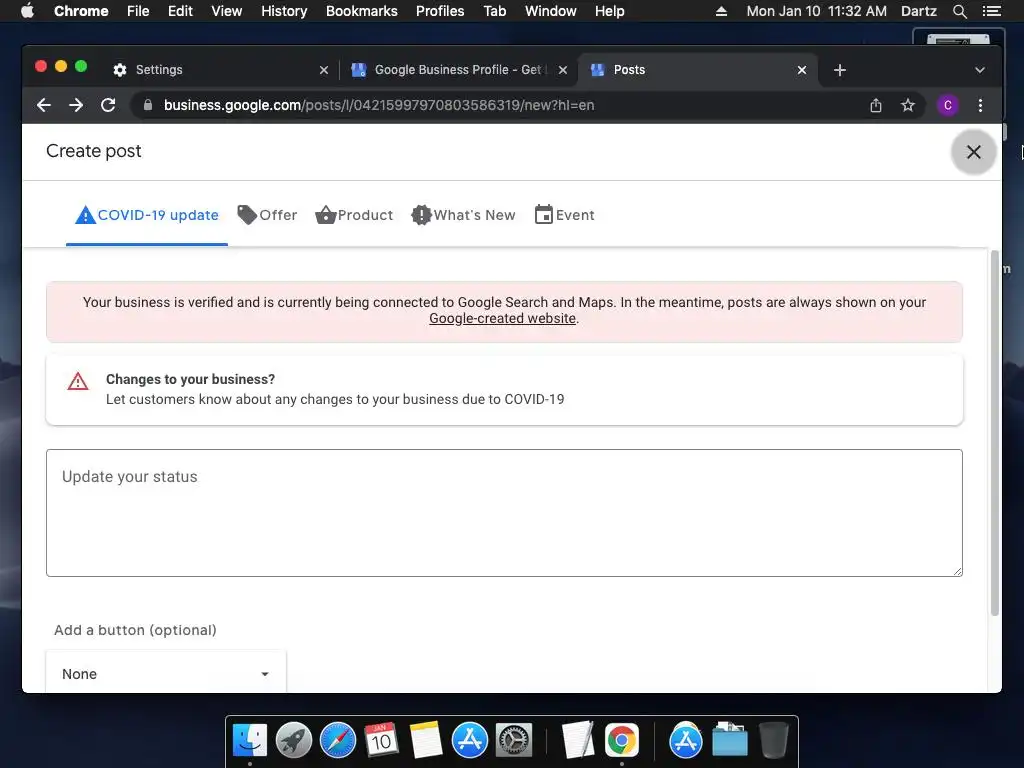This screenshot has height=768, width=1024.
Task: Click the Update your status text box
Action: [504, 513]
